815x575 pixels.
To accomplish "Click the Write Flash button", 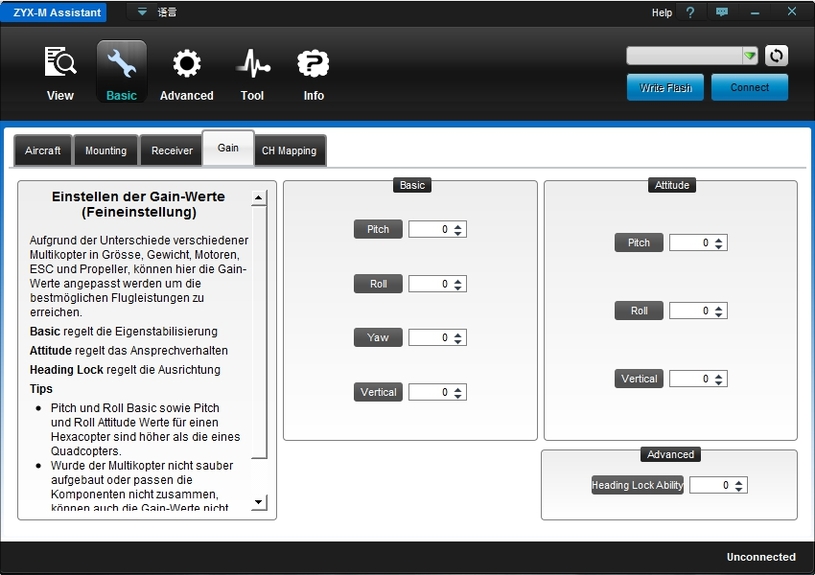I will 666,88.
